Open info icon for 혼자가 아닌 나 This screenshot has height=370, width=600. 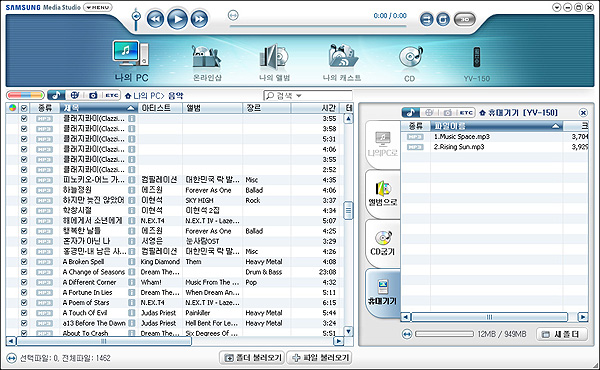click(x=132, y=241)
